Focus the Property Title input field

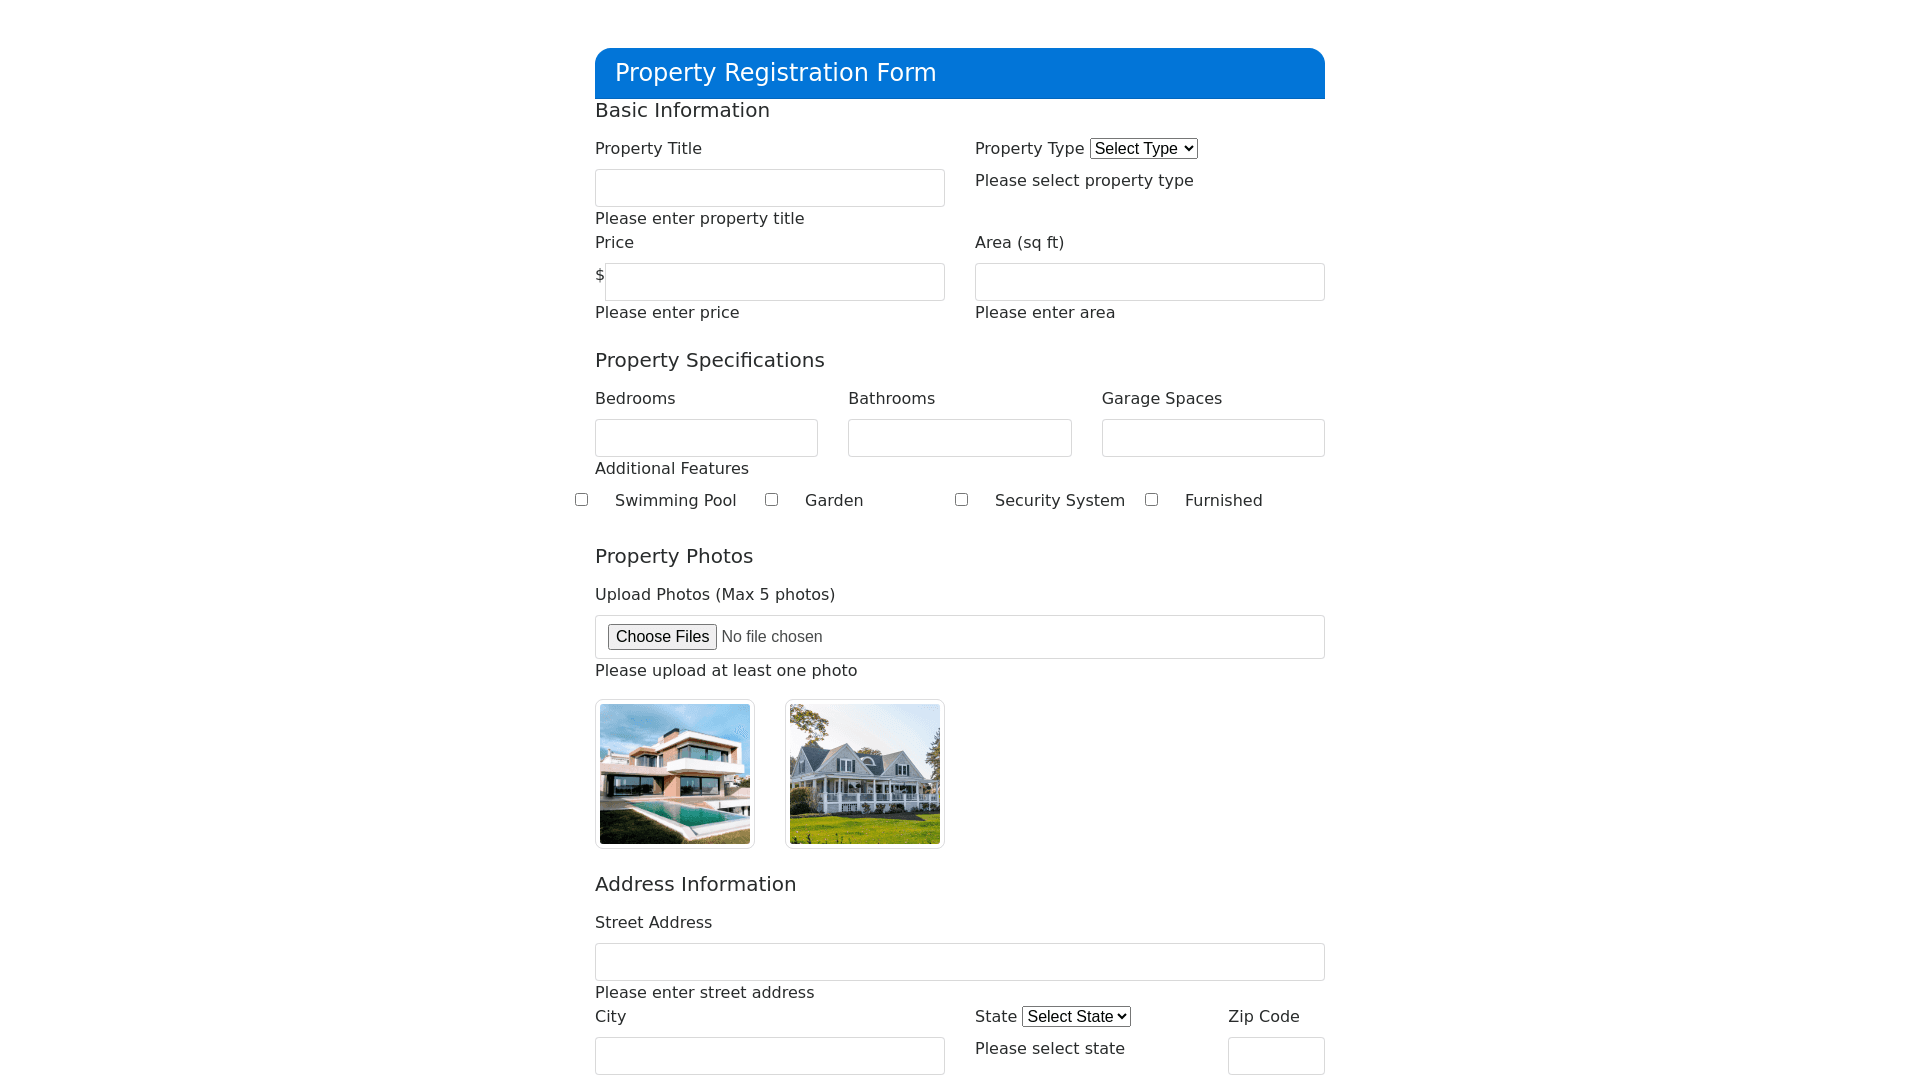(x=770, y=188)
